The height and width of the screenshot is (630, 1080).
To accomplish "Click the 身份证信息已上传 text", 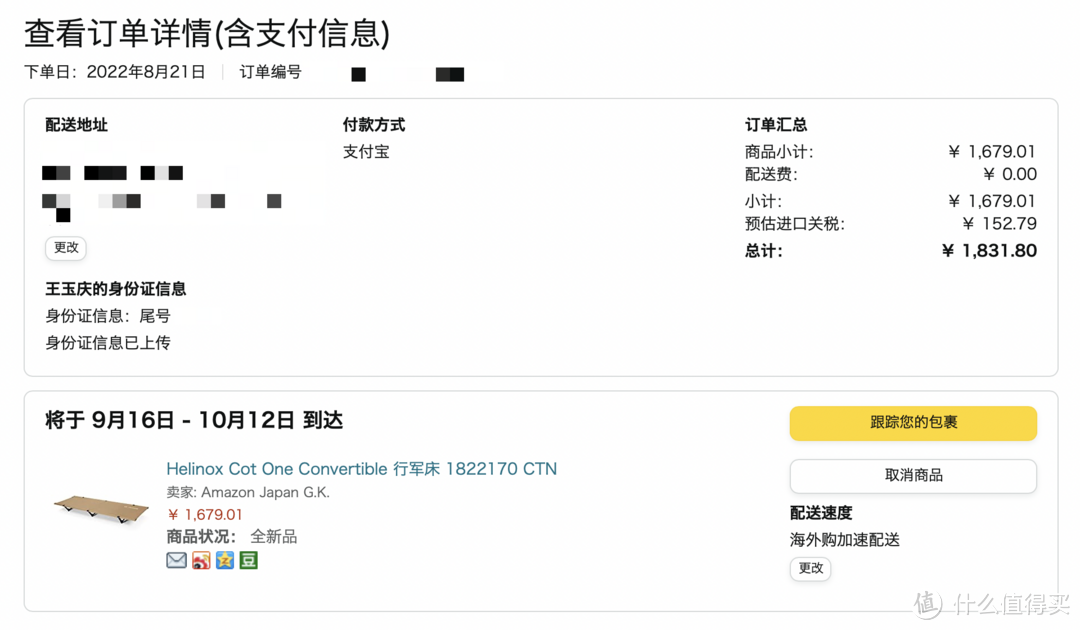I will point(108,343).
